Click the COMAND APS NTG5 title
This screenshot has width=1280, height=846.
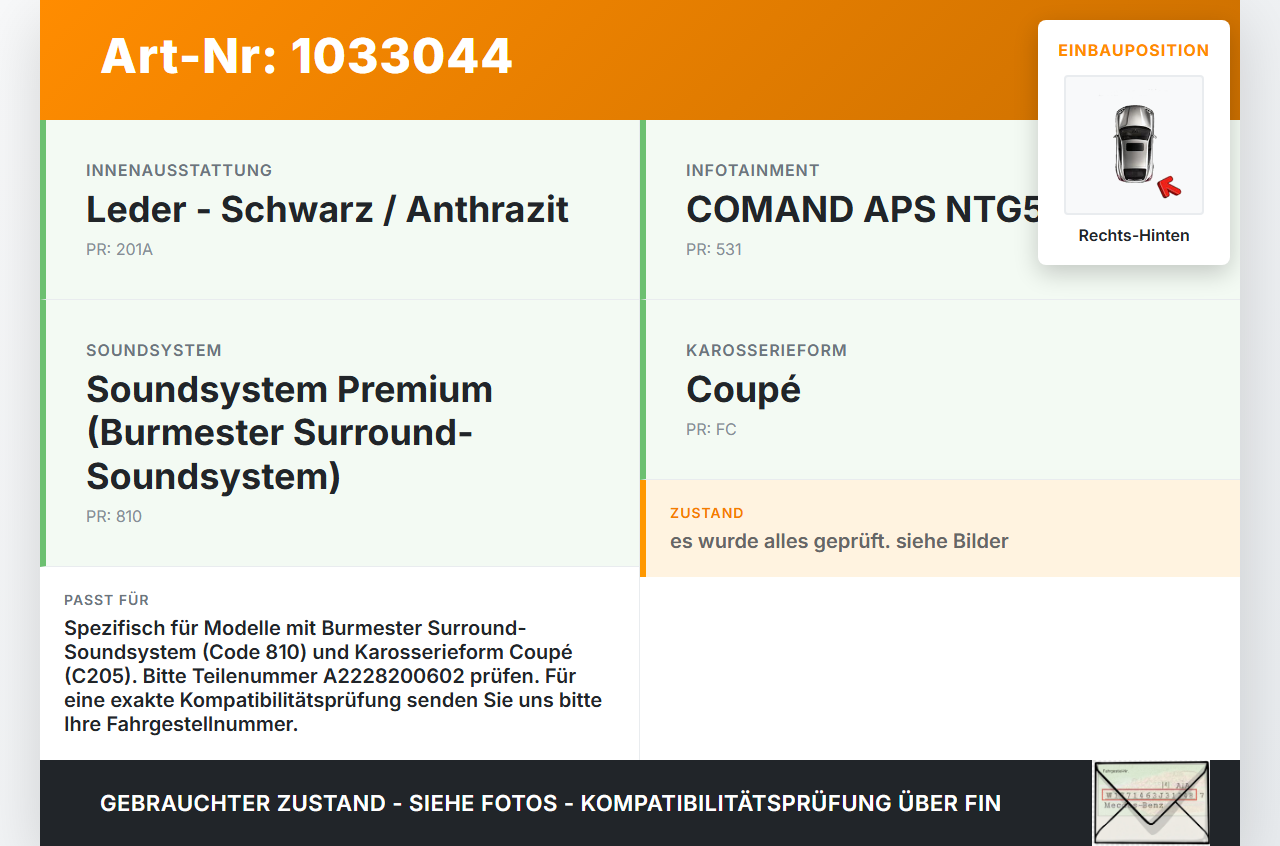863,210
